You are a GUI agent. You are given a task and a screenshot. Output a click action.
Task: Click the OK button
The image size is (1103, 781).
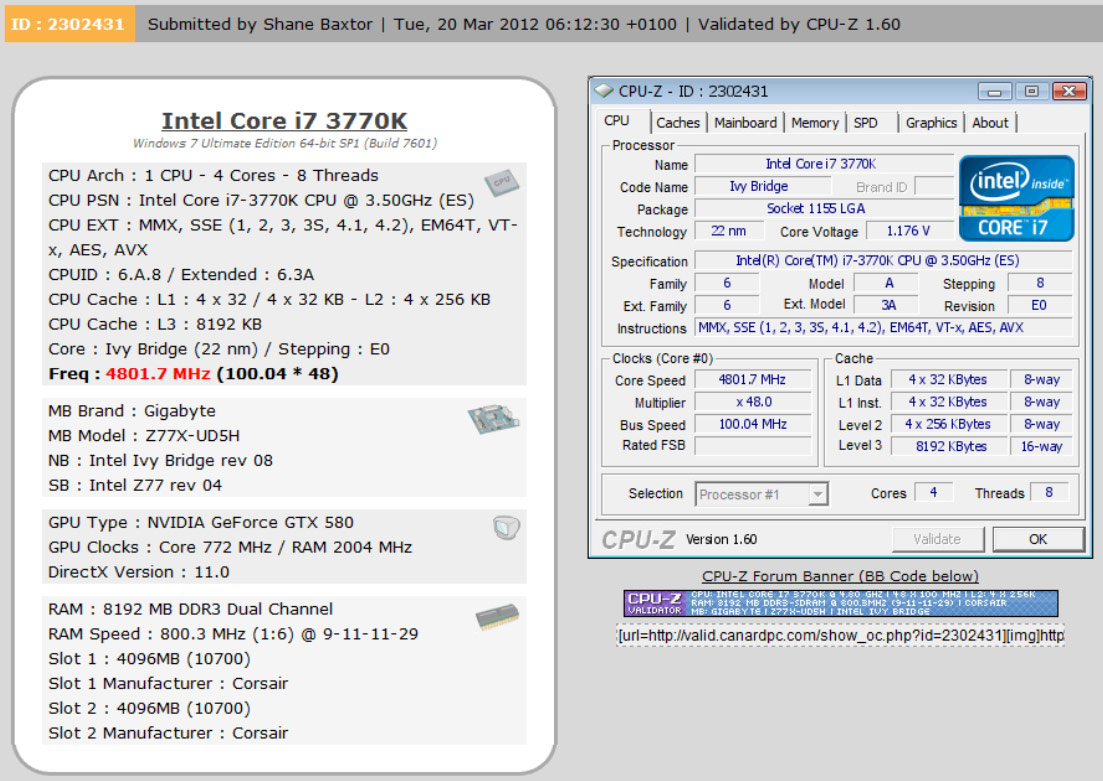tap(1038, 539)
